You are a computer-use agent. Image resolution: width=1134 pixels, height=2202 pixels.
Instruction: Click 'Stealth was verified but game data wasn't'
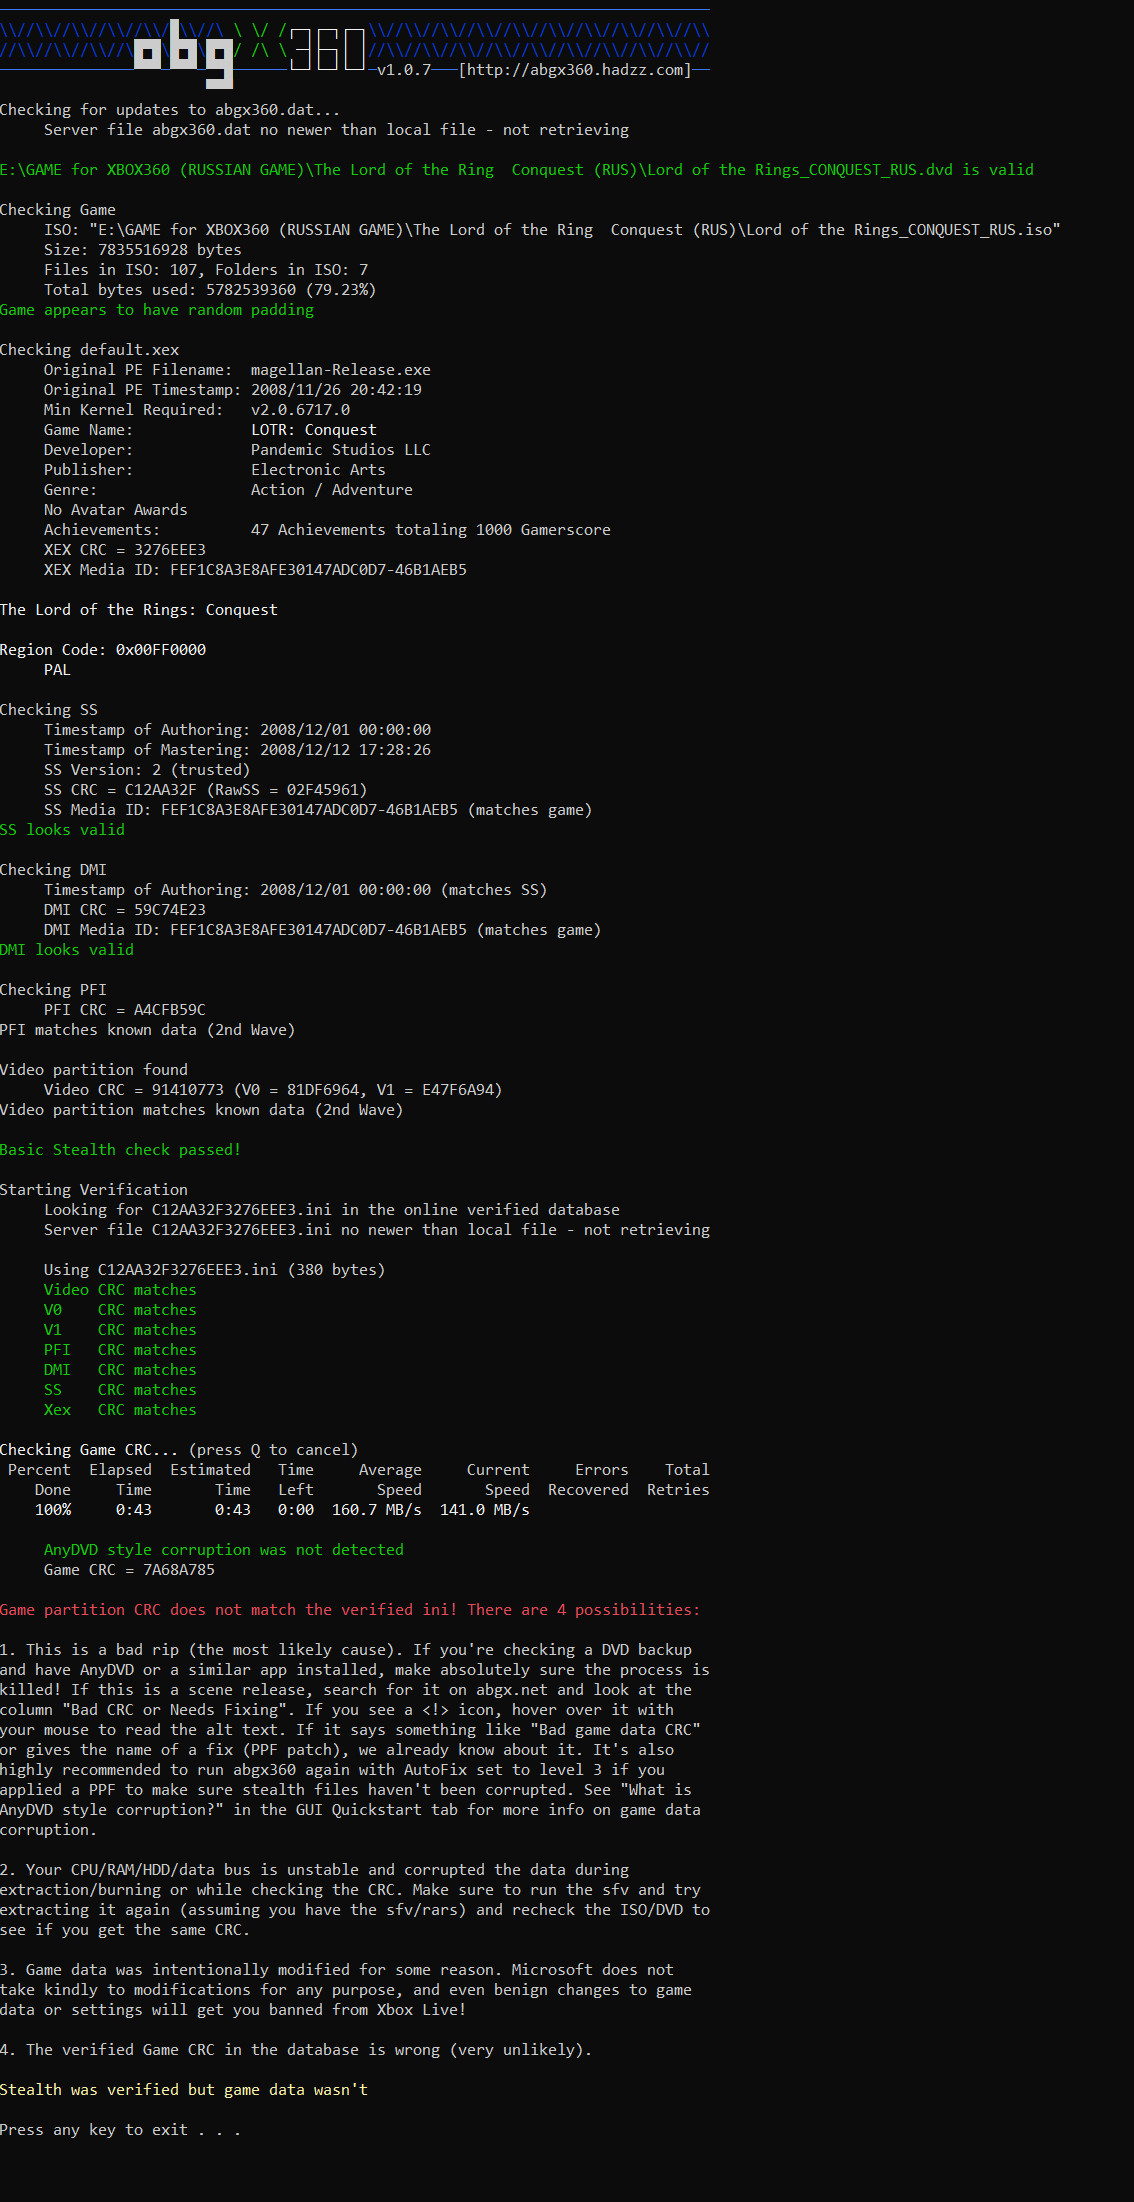pyautogui.click(x=184, y=2090)
